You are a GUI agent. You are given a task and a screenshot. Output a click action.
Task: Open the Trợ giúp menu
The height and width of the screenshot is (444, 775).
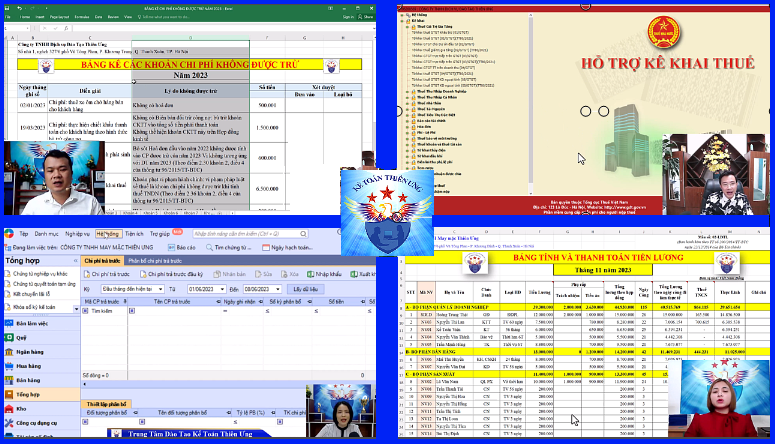pos(160,234)
